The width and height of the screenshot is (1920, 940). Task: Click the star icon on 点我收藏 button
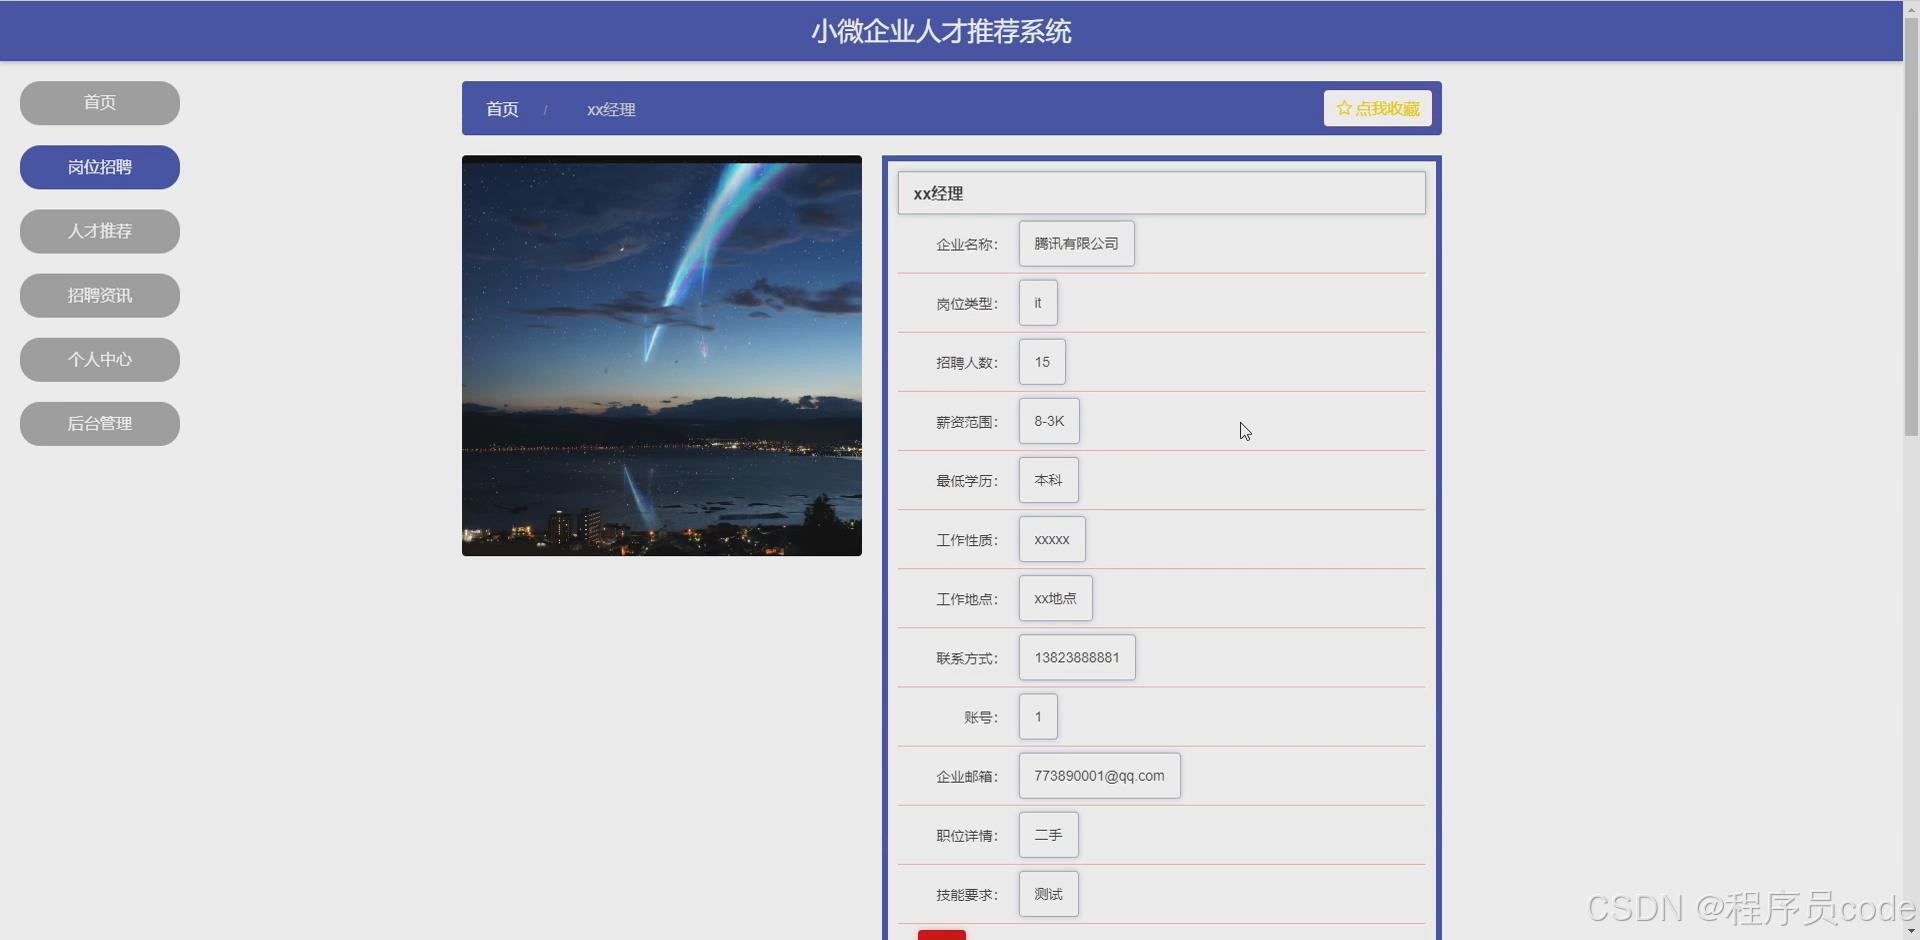[1343, 108]
